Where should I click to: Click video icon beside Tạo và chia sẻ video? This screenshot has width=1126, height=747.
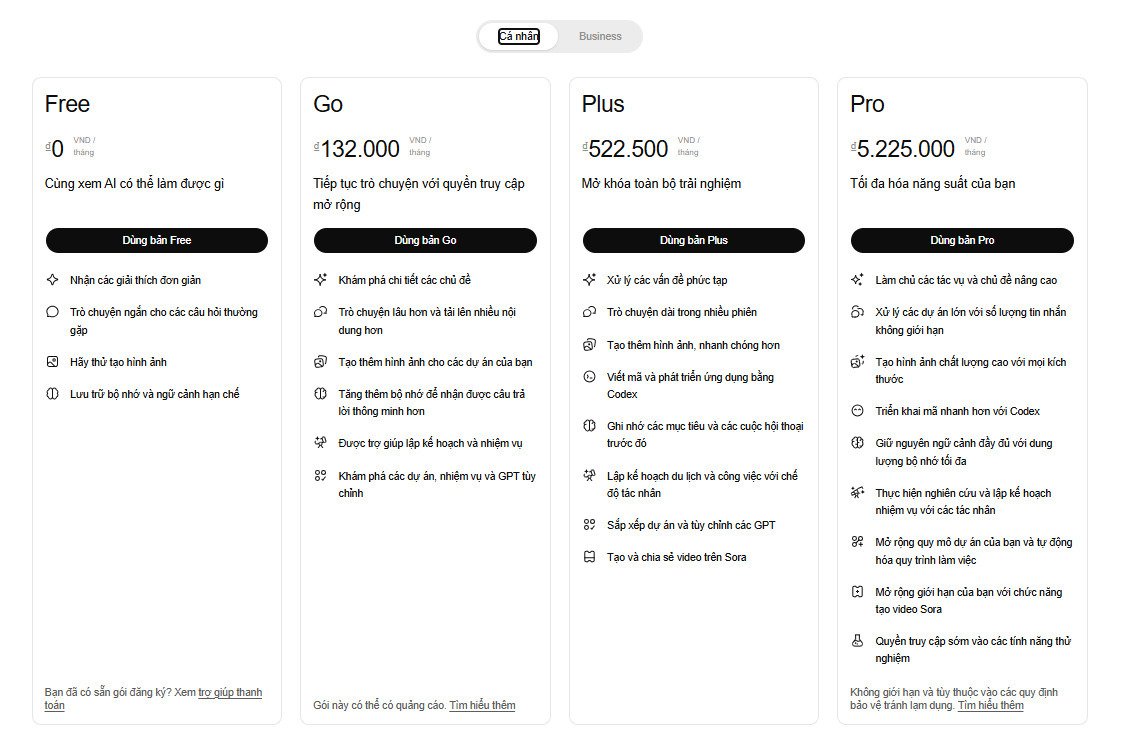click(x=589, y=557)
